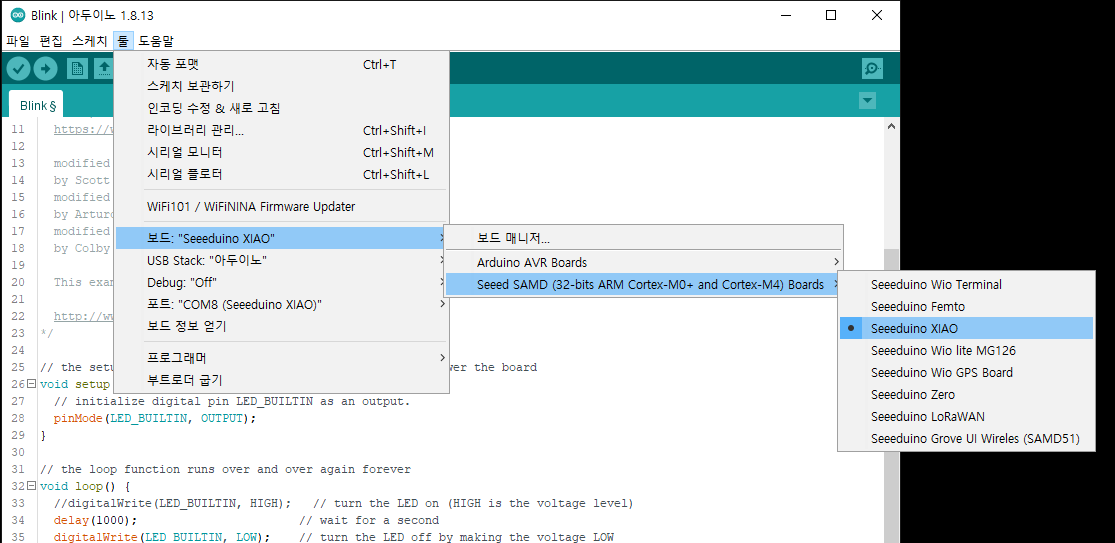Open WiFi101 / WiFiNINA Firmware Updater
Viewport: 1115px width, 543px height.
click(282, 207)
